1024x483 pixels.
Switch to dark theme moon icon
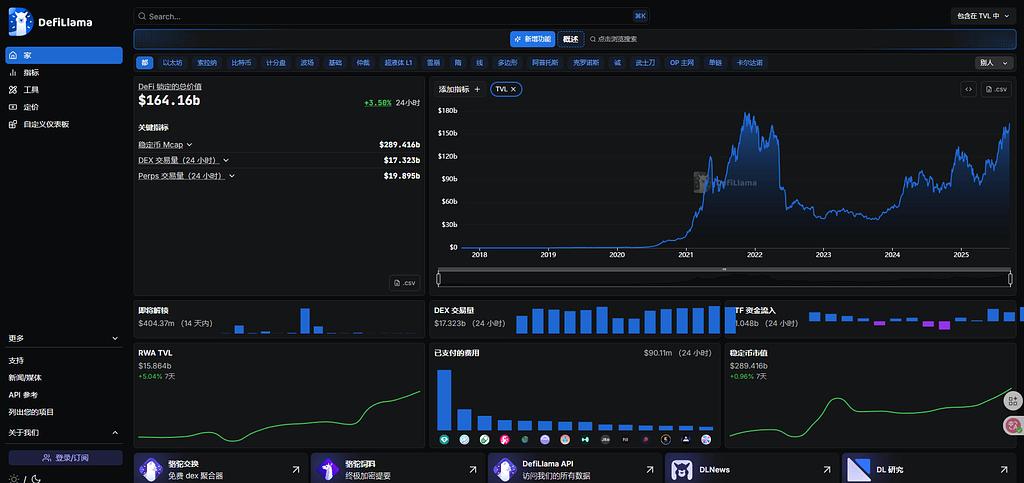click(37, 478)
